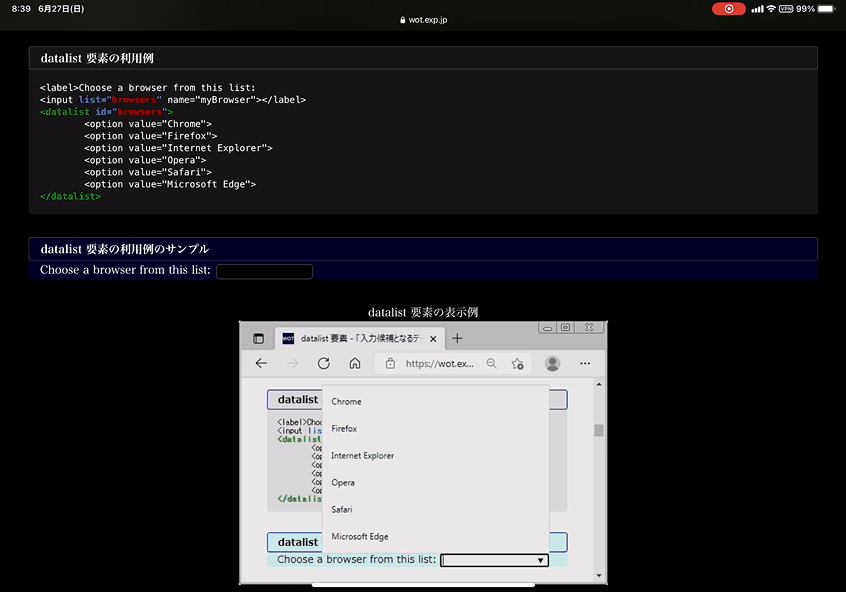The width and height of the screenshot is (846, 592).
Task: Click the zoom magnifier icon in Edge's address bar
Action: coord(492,363)
